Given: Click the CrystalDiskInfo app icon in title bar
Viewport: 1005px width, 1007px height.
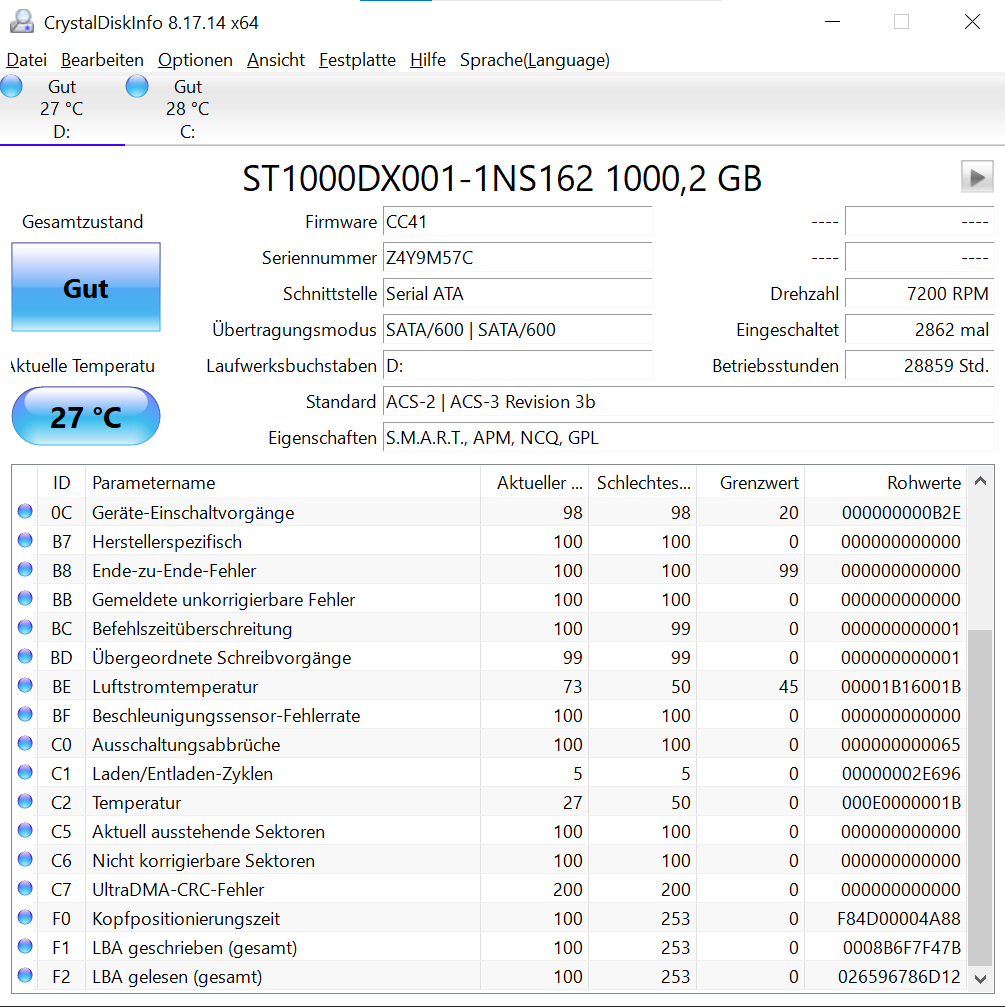Looking at the screenshot, I should 22,22.
